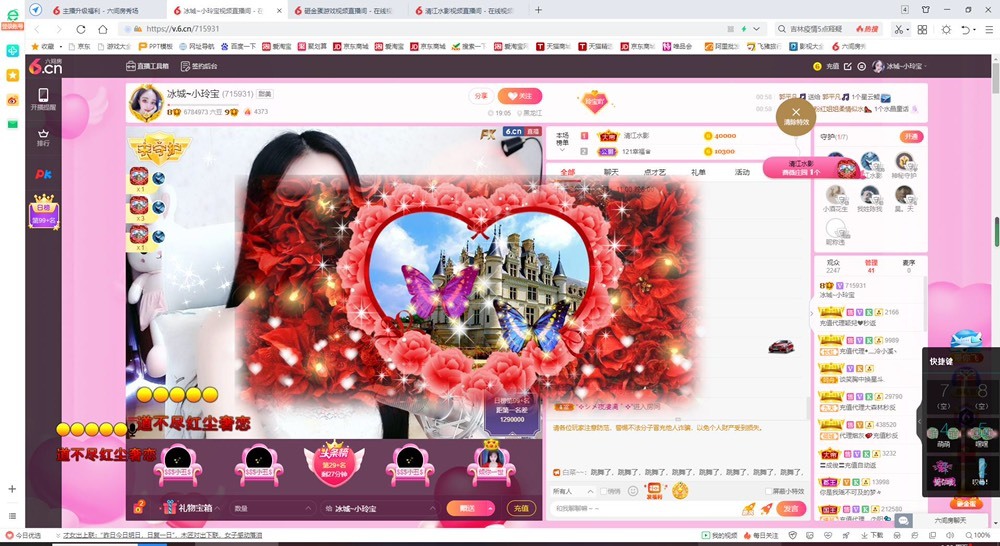The width and height of the screenshot is (1000, 546).
Task: Open the 排行 ranking crown icon
Action: pos(43,138)
